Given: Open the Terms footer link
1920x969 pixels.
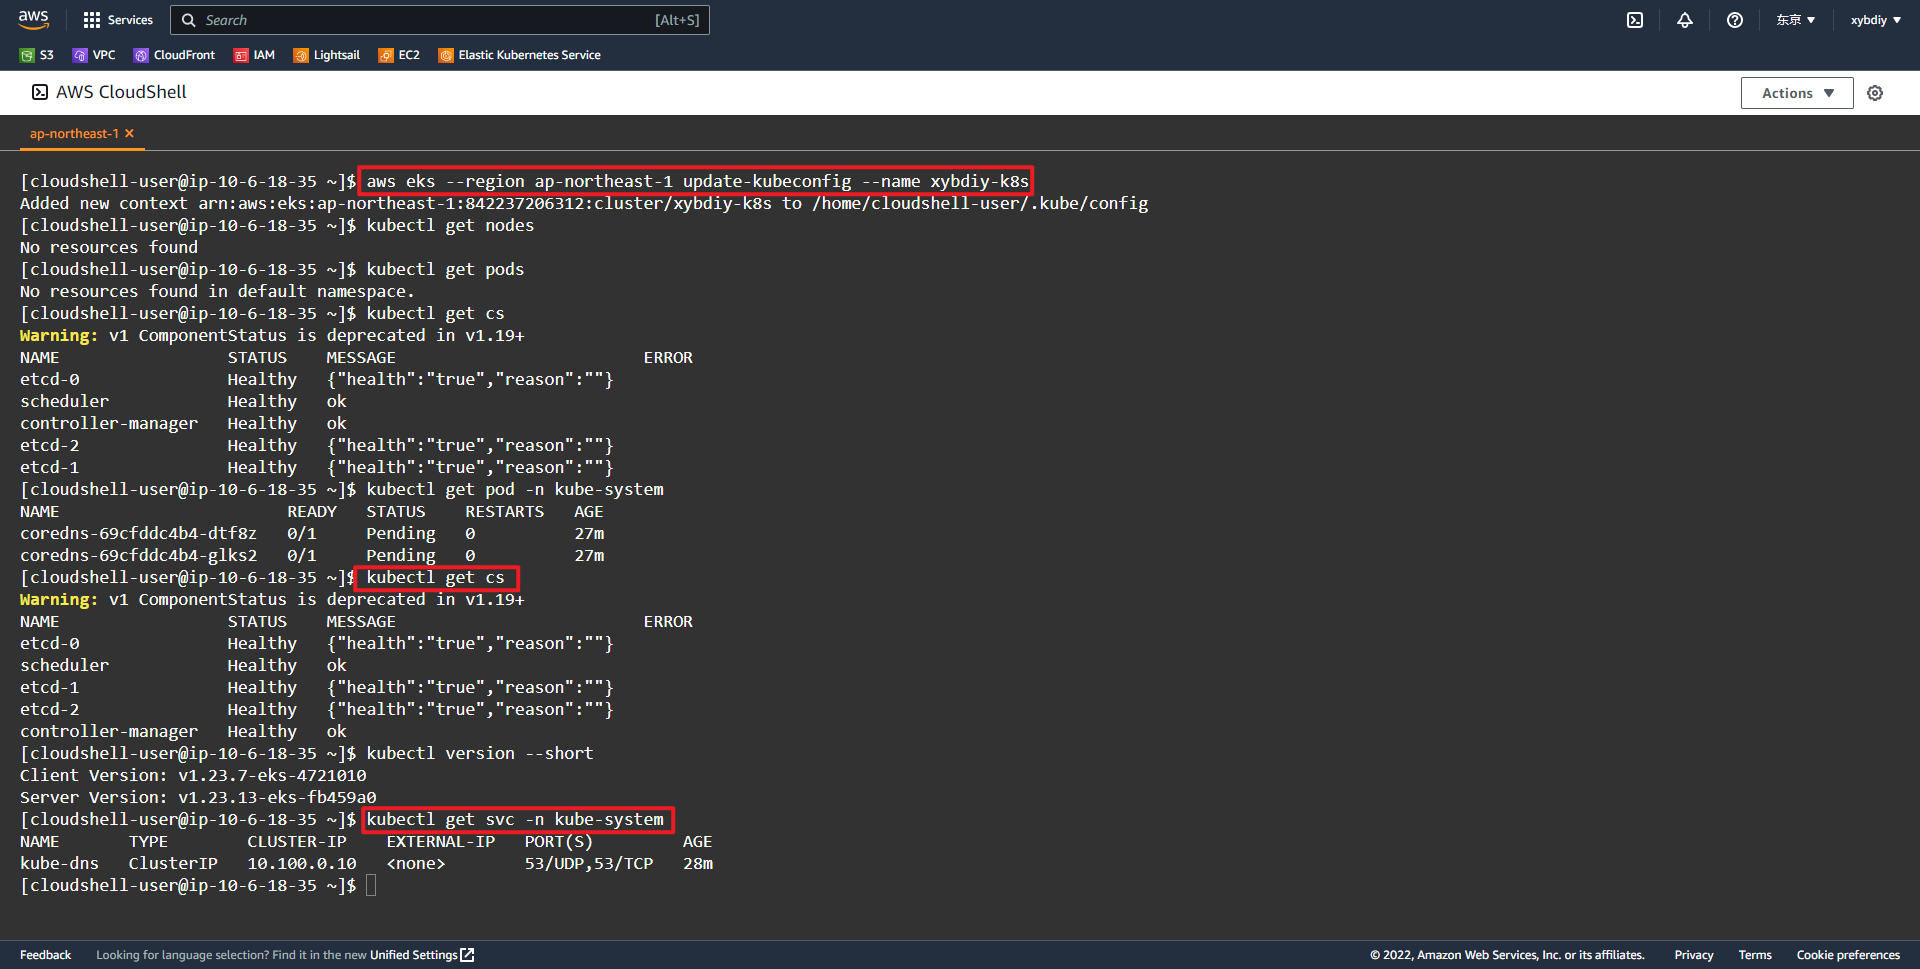Looking at the screenshot, I should 1755,955.
